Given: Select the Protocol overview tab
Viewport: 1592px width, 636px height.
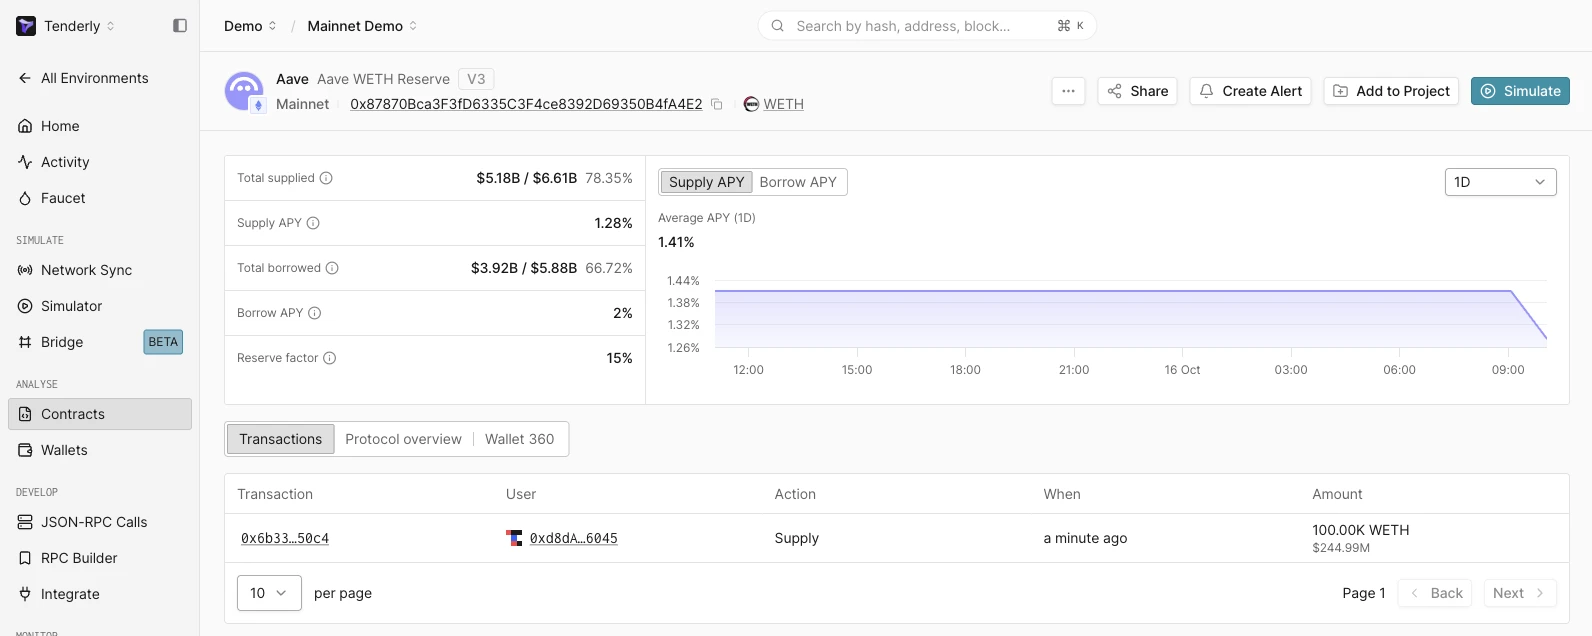Looking at the screenshot, I should point(403,439).
